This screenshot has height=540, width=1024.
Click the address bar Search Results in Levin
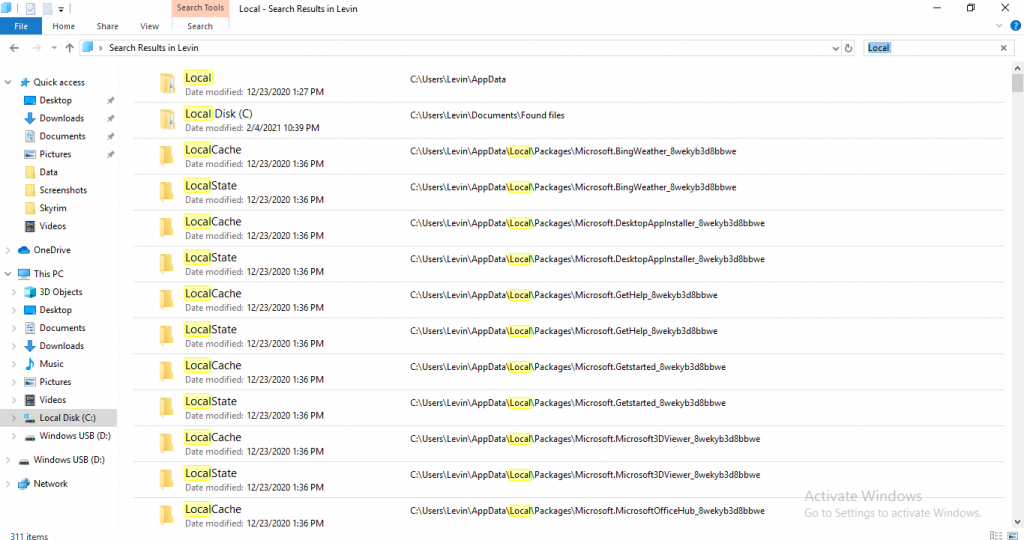[x=153, y=48]
